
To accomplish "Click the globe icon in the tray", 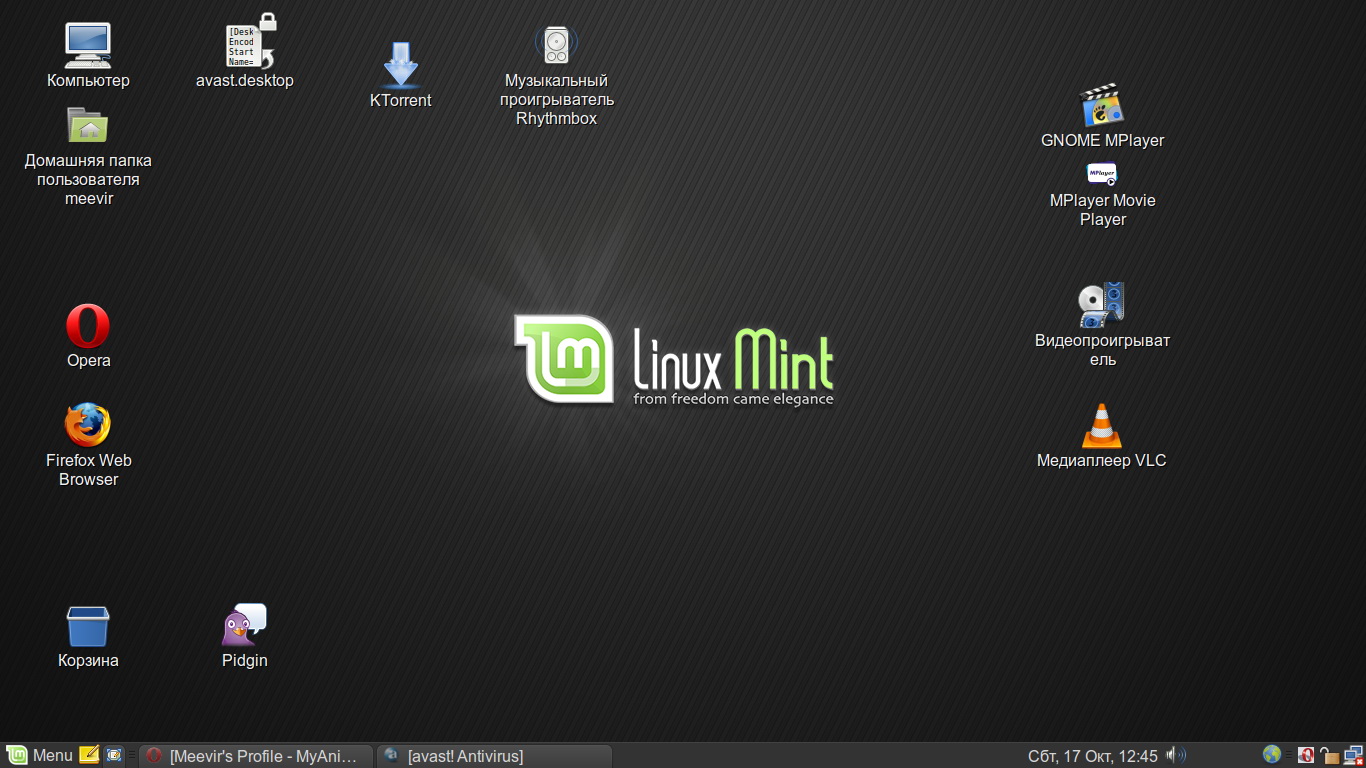I will pyautogui.click(x=1272, y=755).
